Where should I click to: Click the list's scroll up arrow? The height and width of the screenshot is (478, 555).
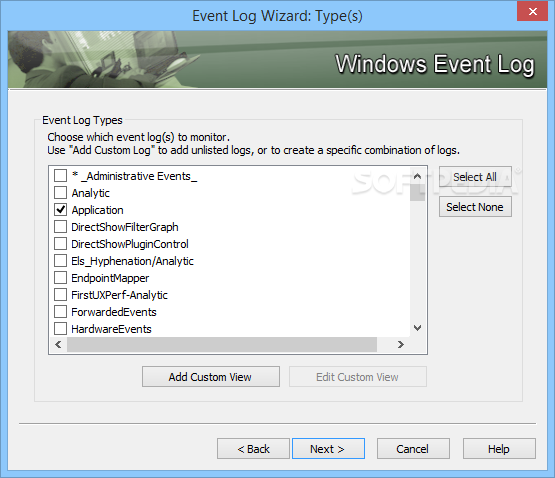[417, 176]
